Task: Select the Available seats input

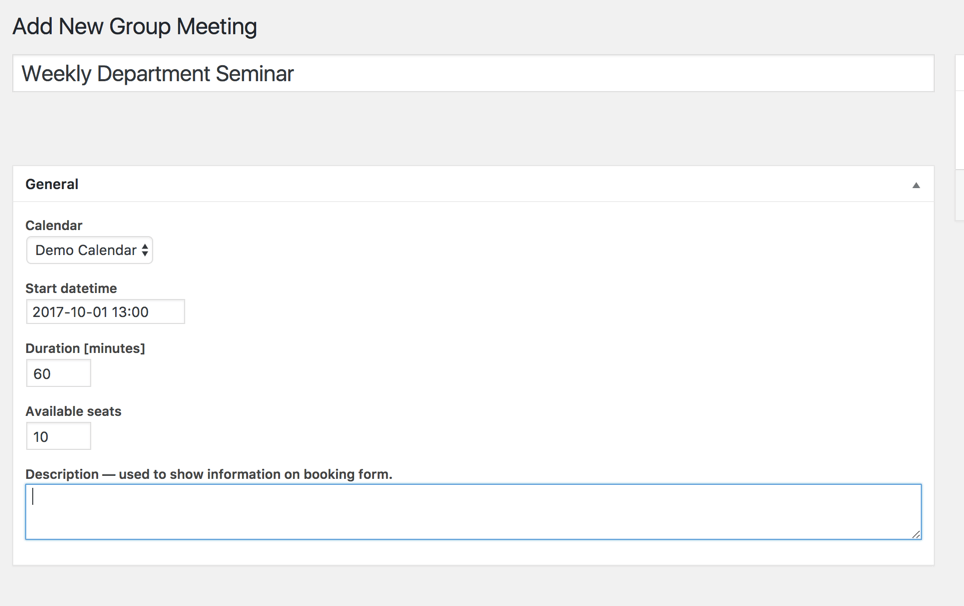Action: 58,436
